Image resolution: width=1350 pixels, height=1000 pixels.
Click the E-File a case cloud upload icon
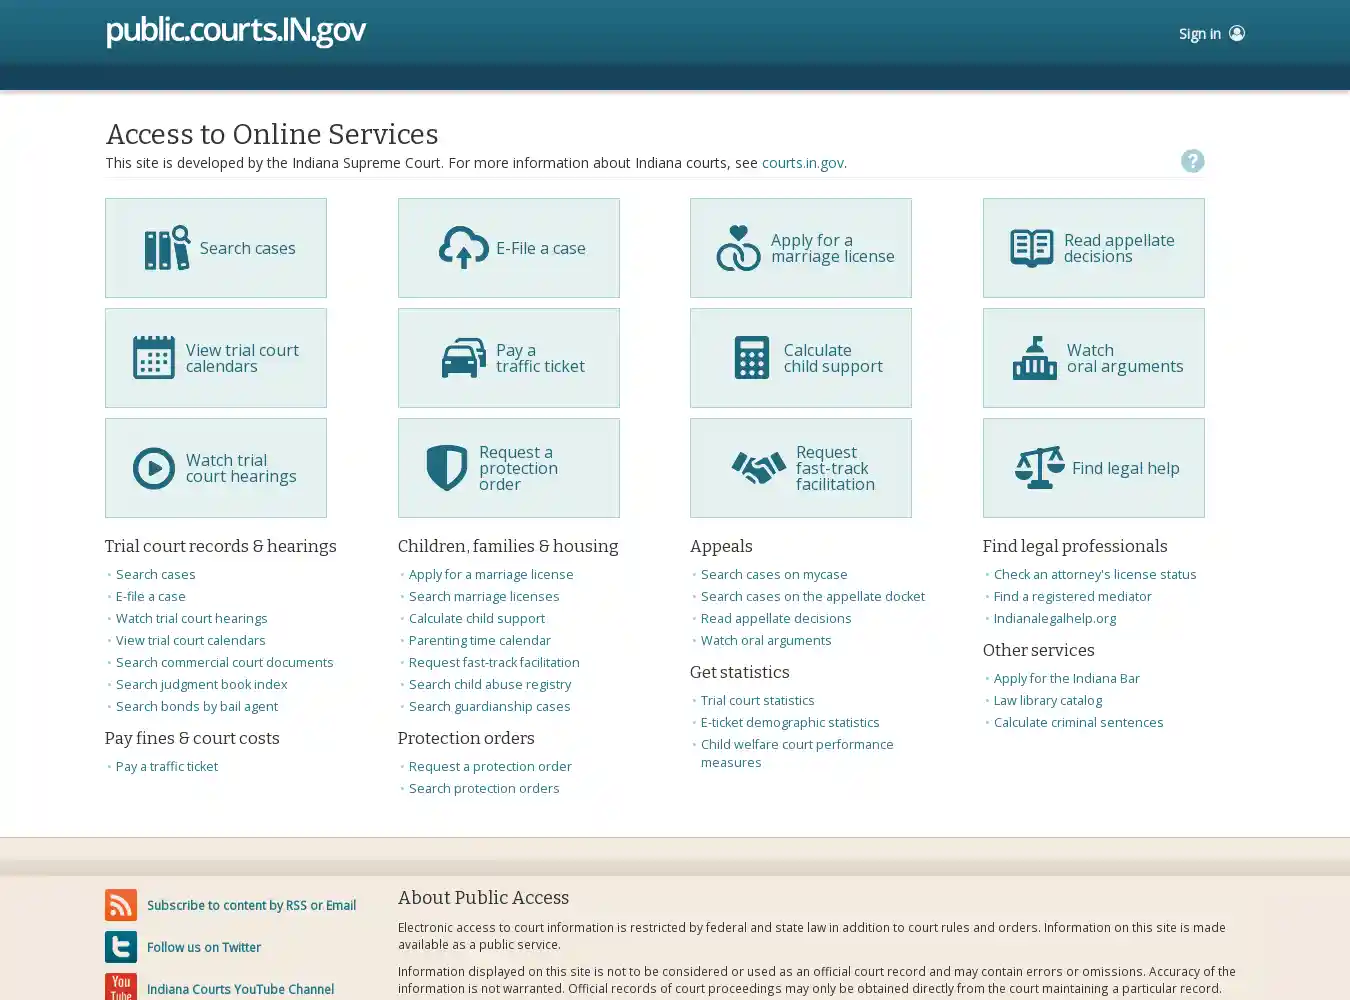464,248
